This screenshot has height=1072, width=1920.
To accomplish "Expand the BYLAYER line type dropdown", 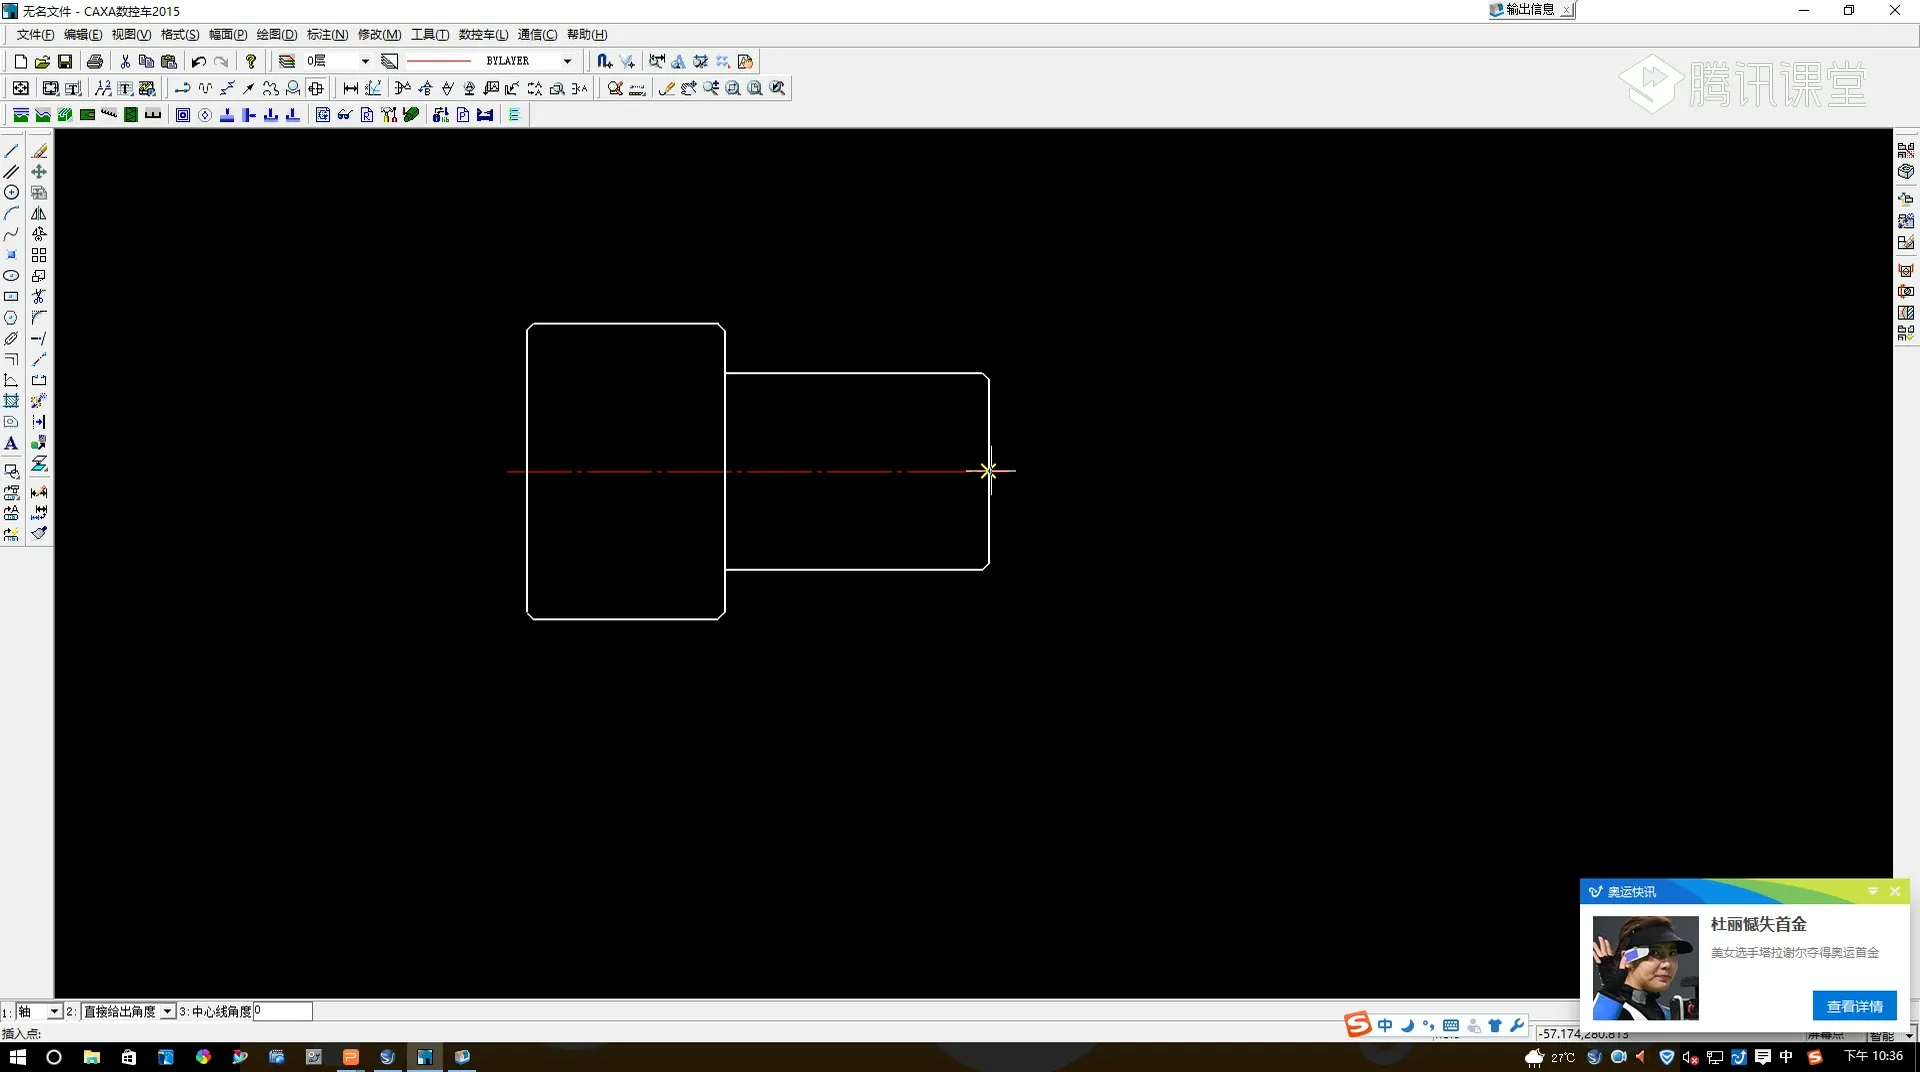I will (567, 61).
